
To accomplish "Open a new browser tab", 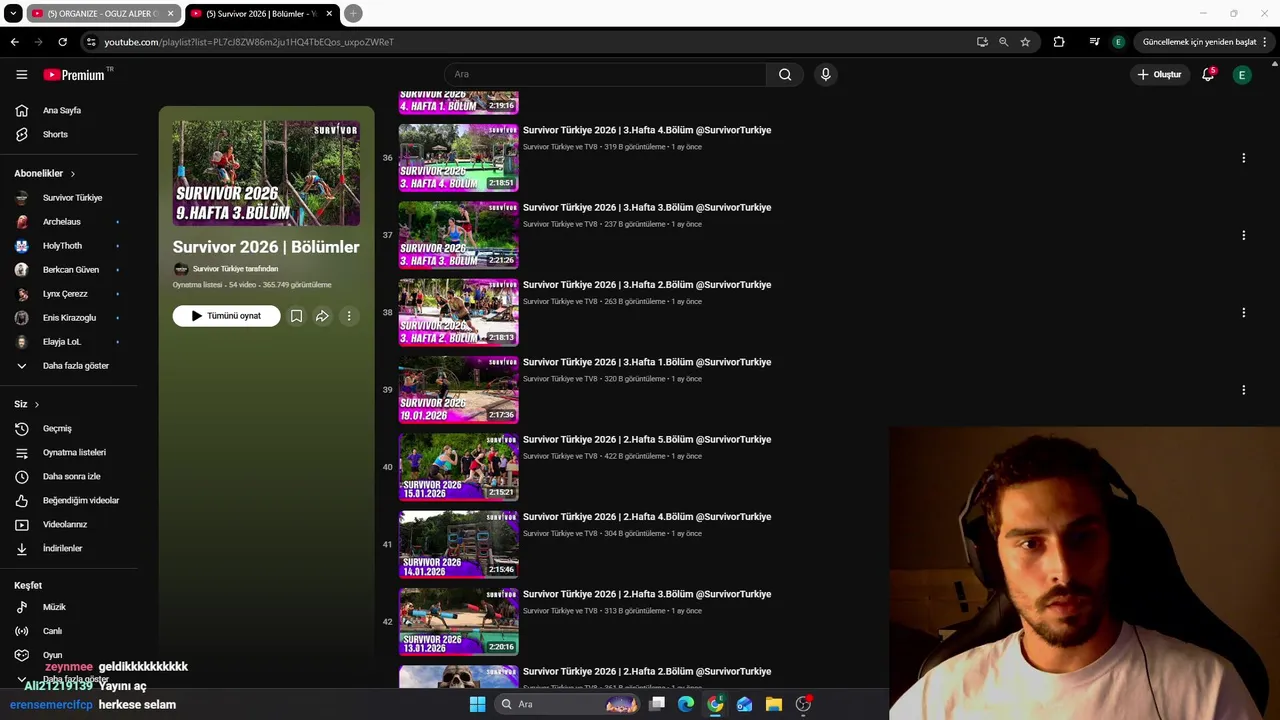I will tap(353, 13).
